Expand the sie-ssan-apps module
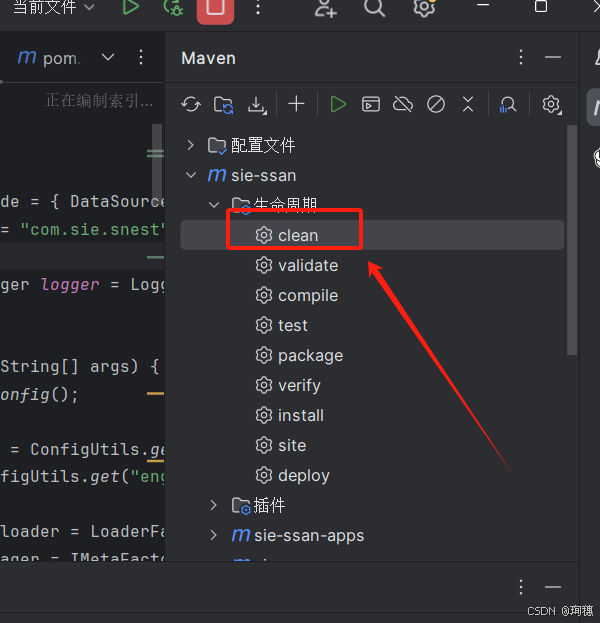Image resolution: width=600 pixels, height=623 pixels. (213, 535)
